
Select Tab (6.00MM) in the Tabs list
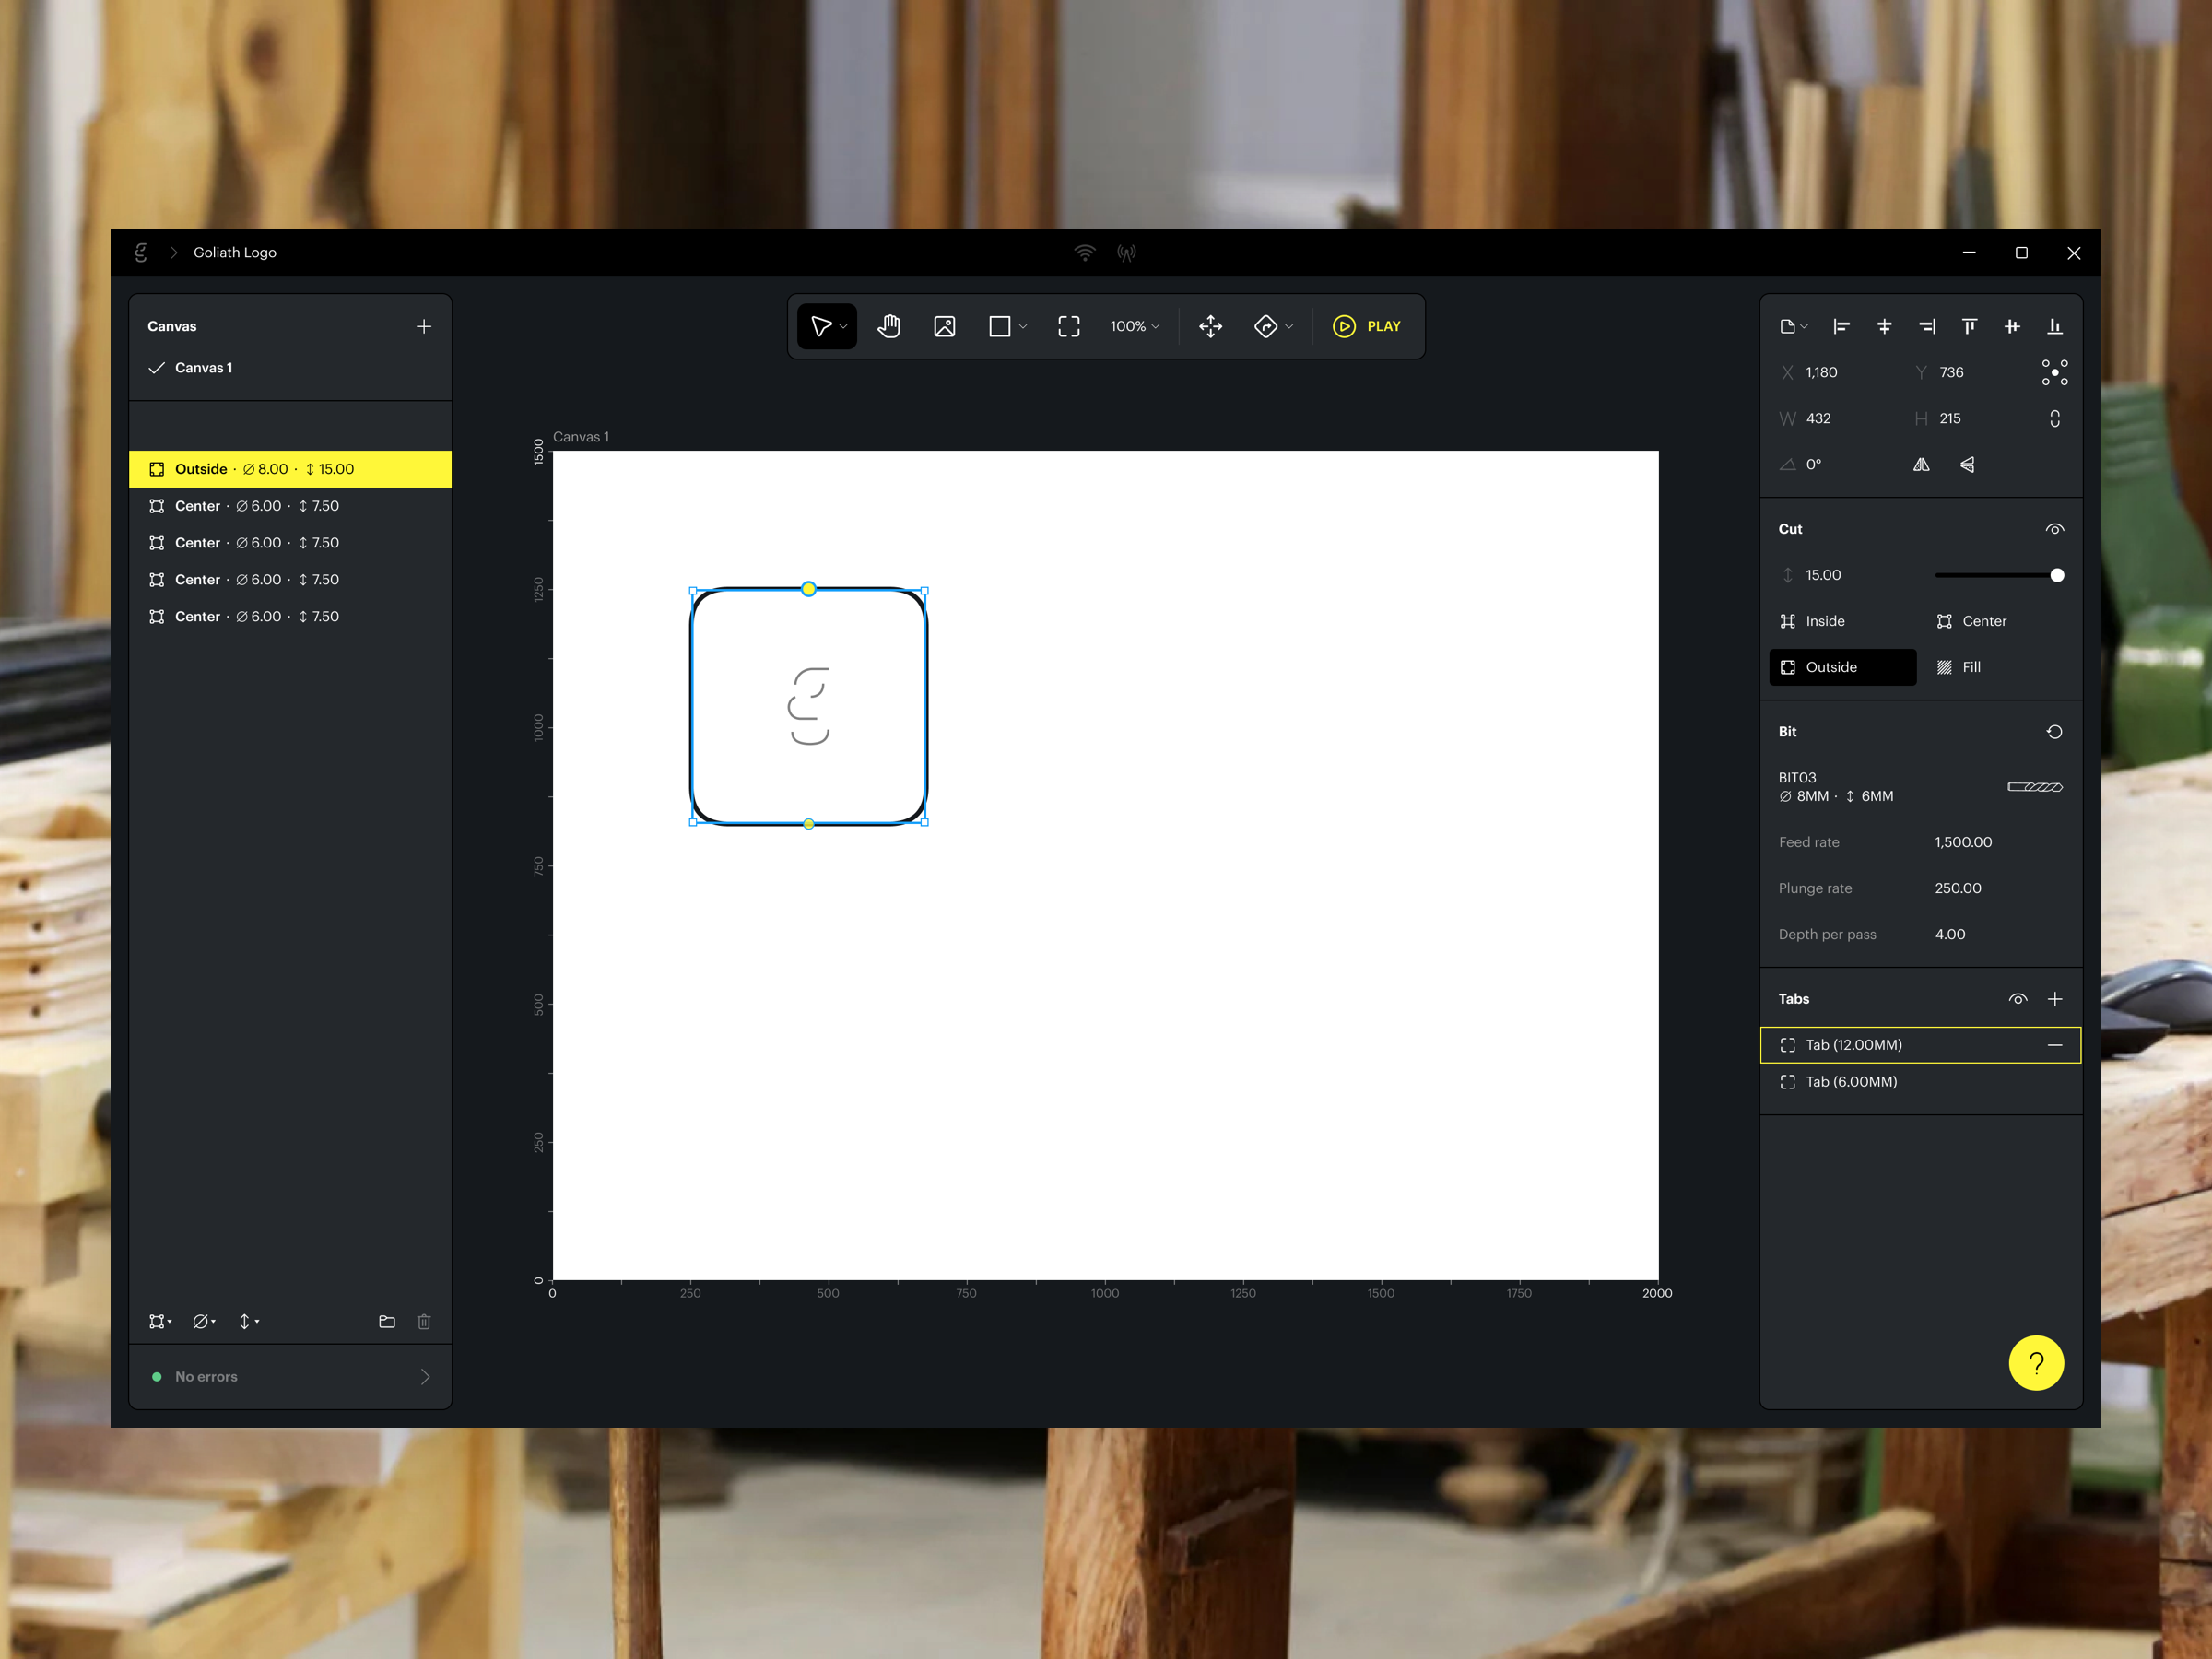tap(1851, 1081)
